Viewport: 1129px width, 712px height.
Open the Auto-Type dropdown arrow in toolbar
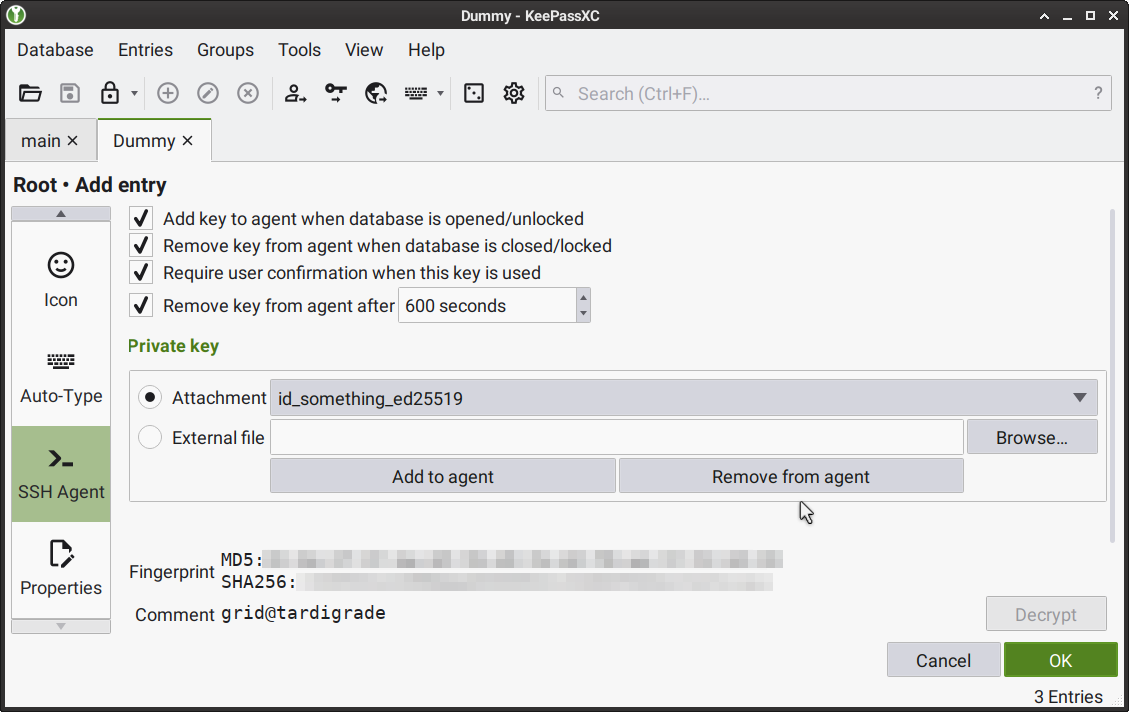tap(440, 92)
